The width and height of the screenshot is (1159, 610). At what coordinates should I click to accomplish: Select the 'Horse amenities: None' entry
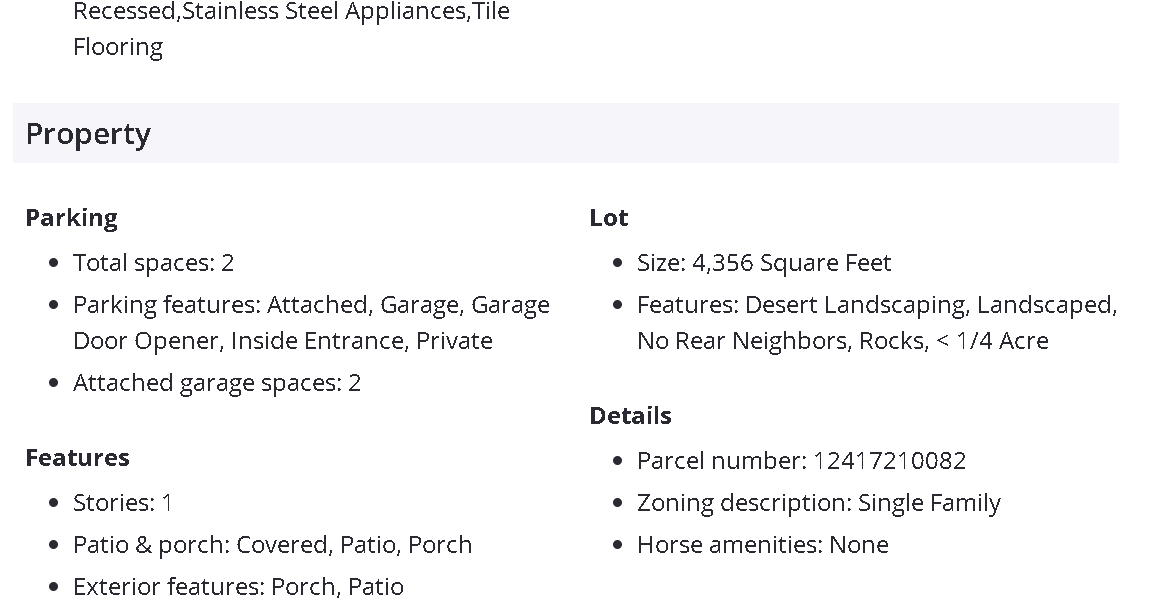(x=762, y=545)
